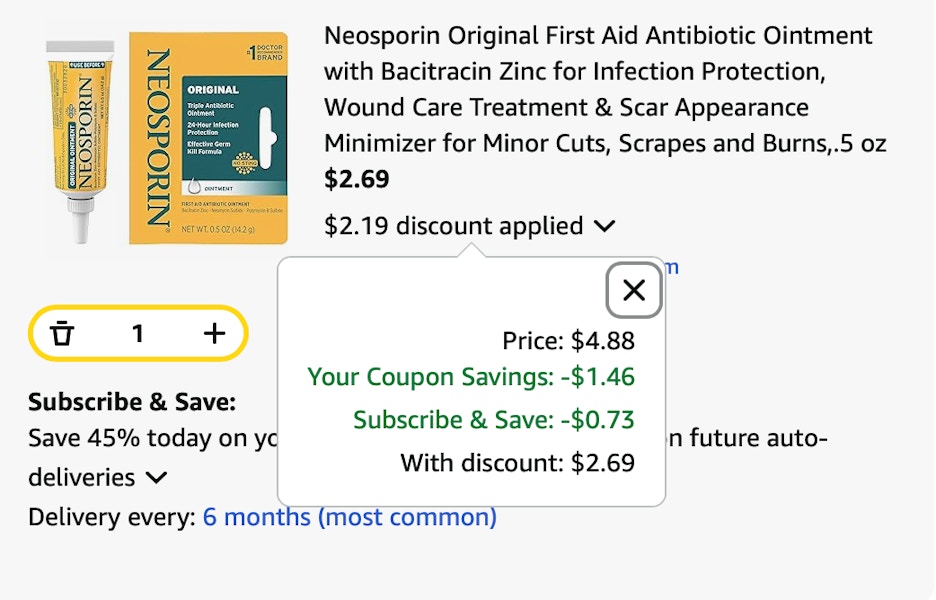
Task: Dismiss the price breakdown popup with the X
Action: [x=633, y=290]
